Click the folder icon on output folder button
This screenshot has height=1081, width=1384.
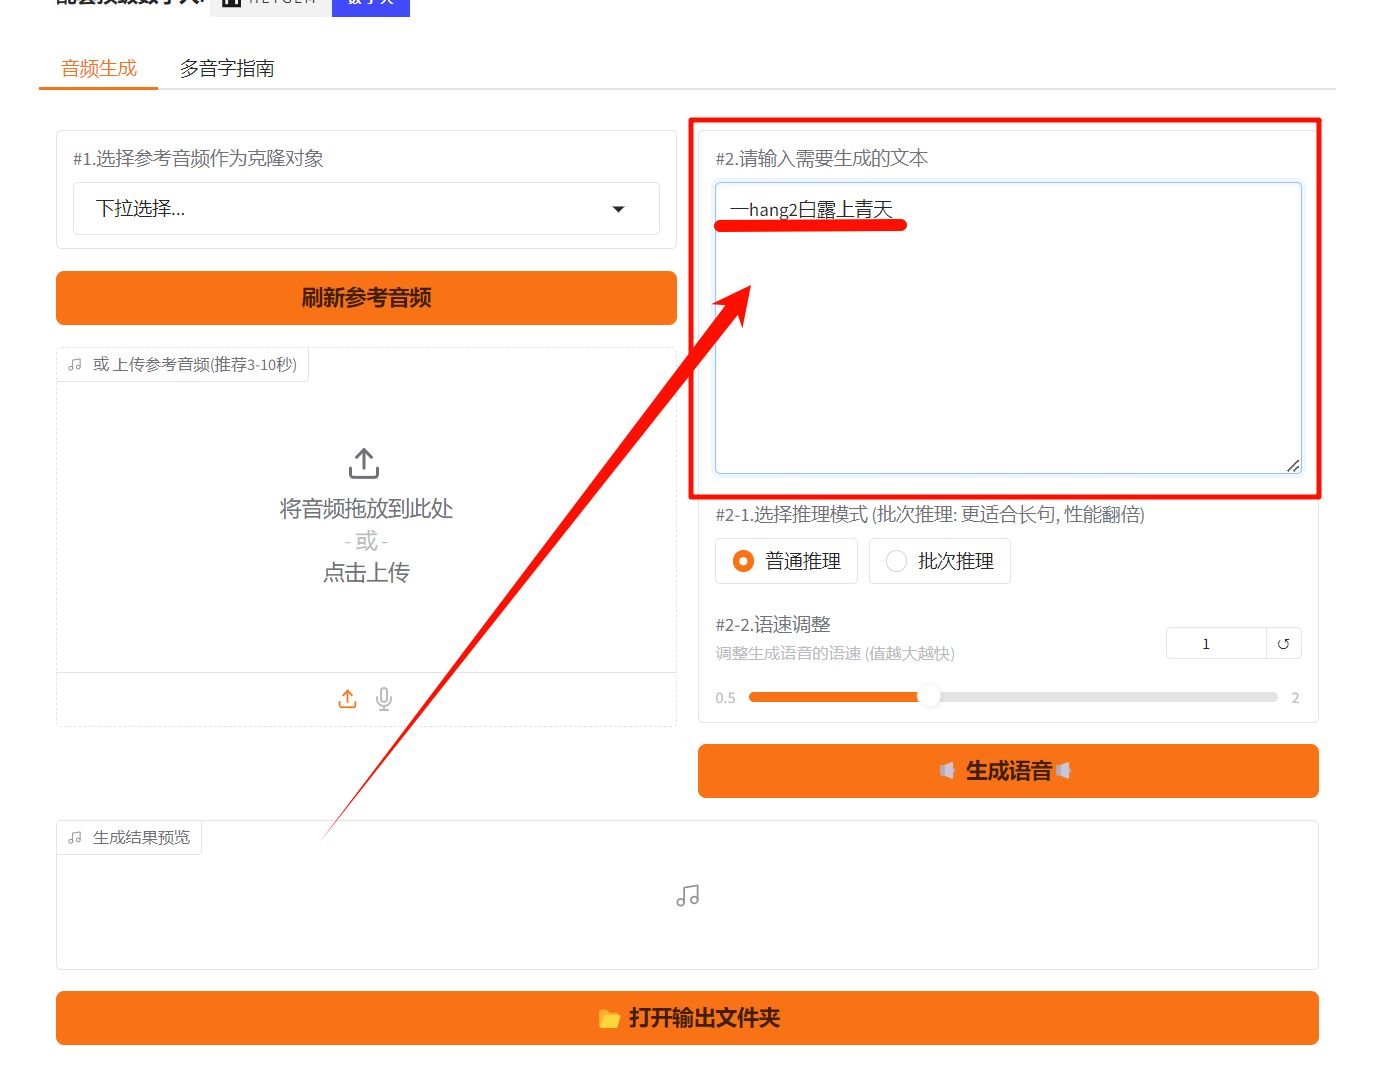tap(611, 1018)
